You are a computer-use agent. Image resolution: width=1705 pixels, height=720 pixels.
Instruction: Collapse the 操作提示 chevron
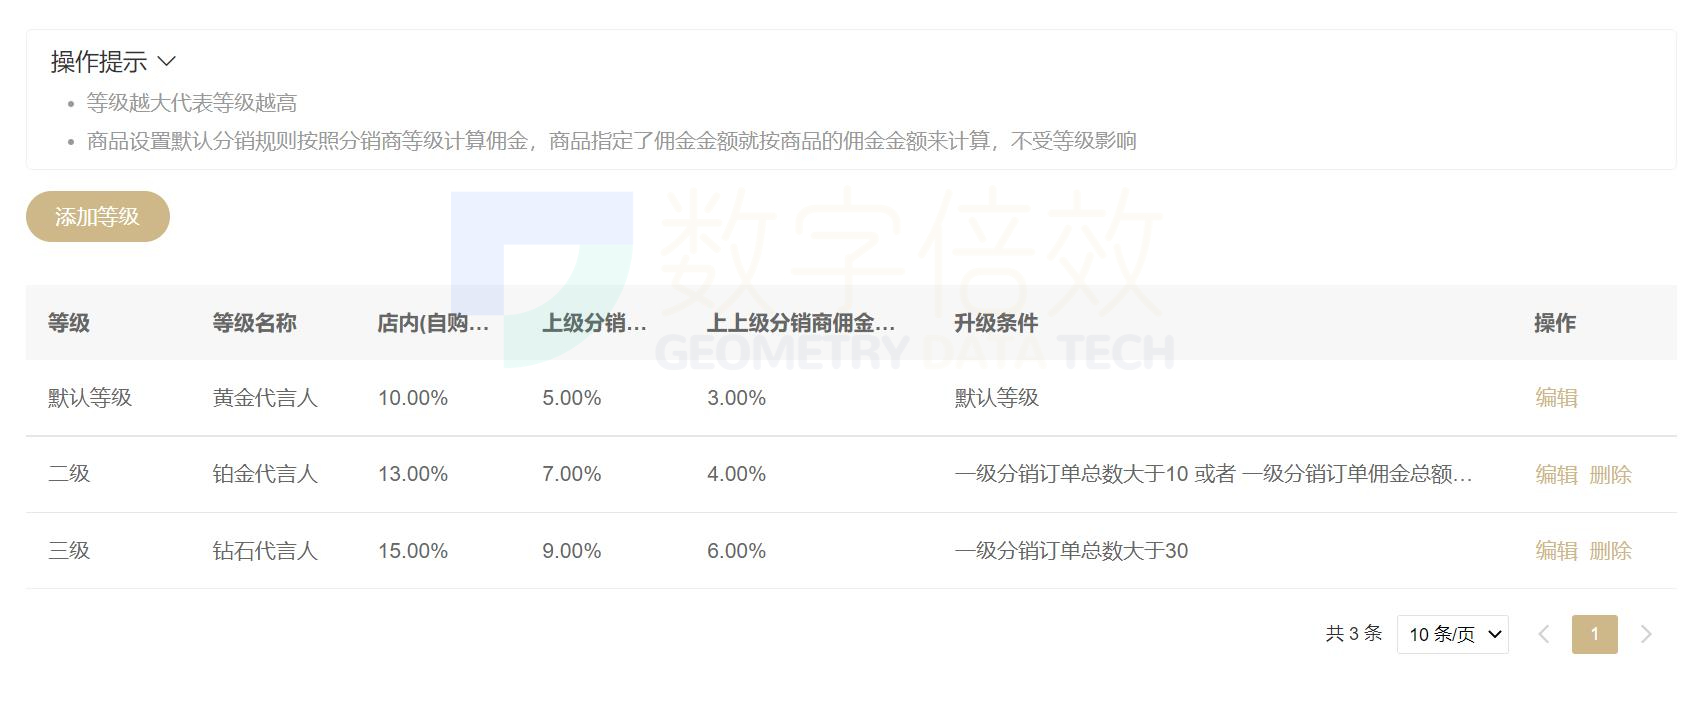167,62
